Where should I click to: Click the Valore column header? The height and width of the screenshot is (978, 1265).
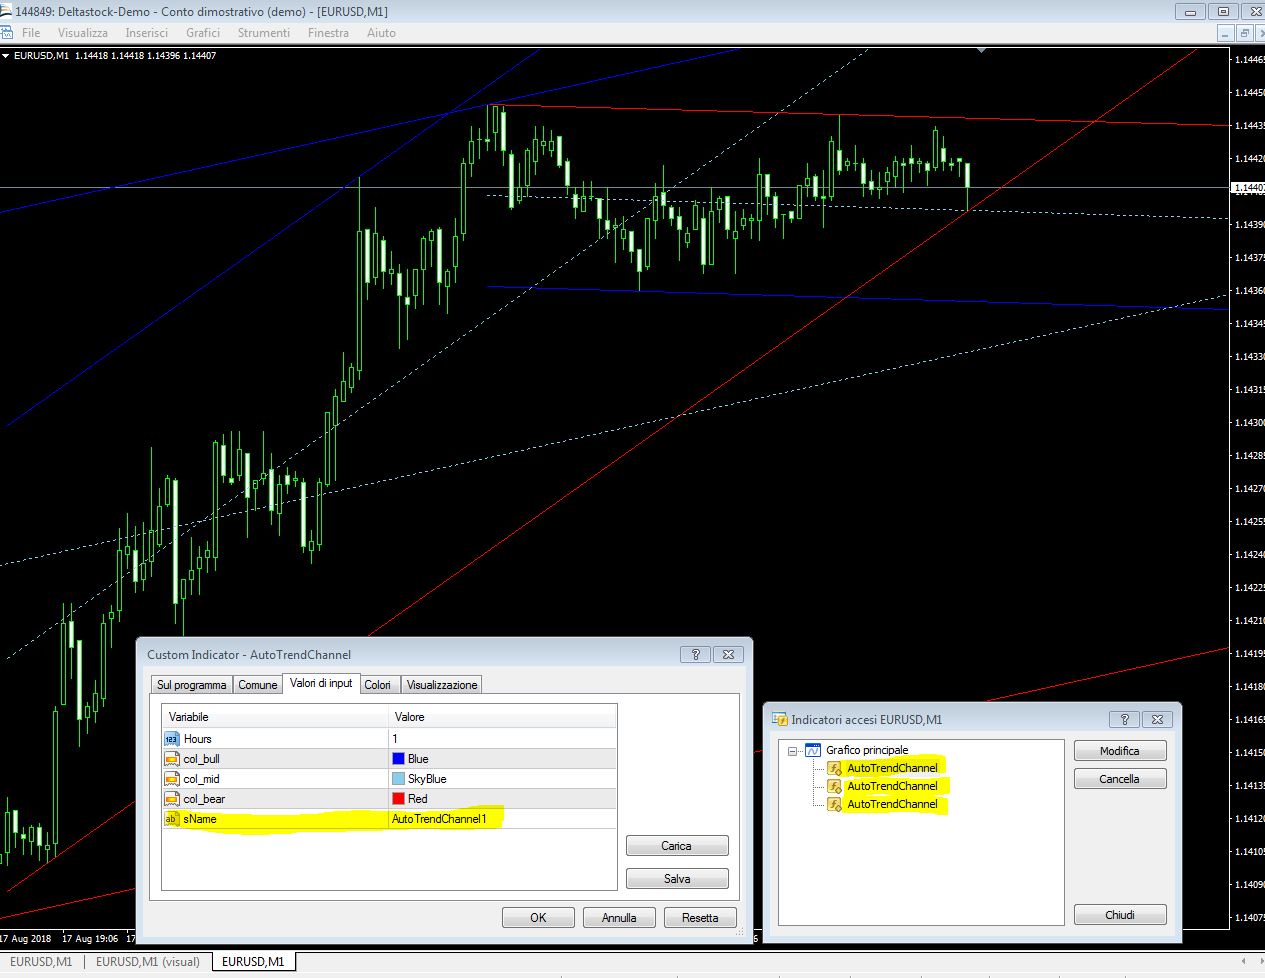(x=502, y=717)
